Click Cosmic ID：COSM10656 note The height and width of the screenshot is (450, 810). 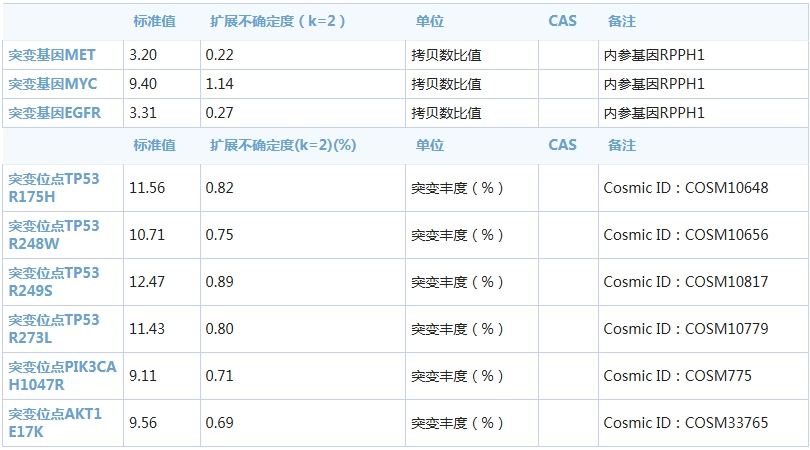pos(686,235)
